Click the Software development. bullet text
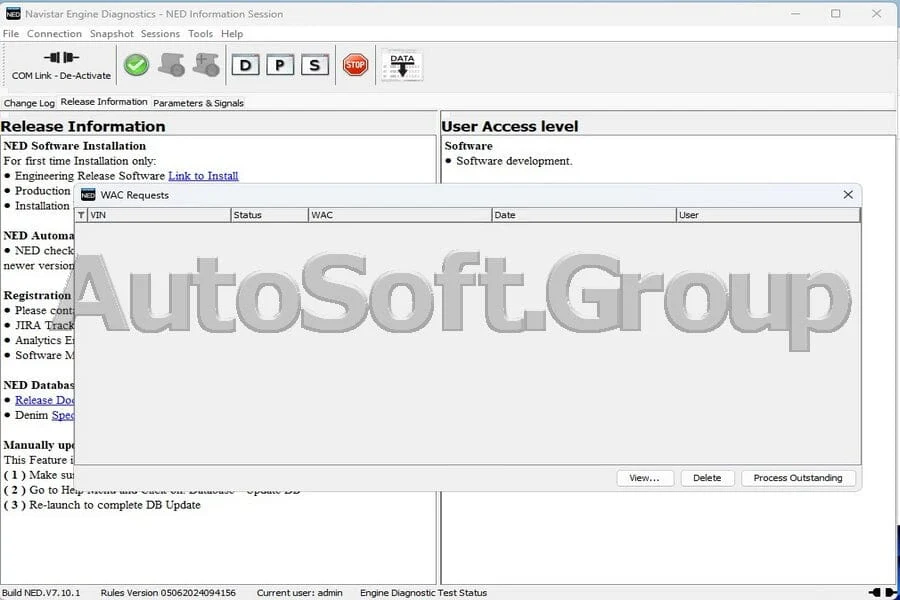This screenshot has height=600, width=900. click(x=514, y=161)
